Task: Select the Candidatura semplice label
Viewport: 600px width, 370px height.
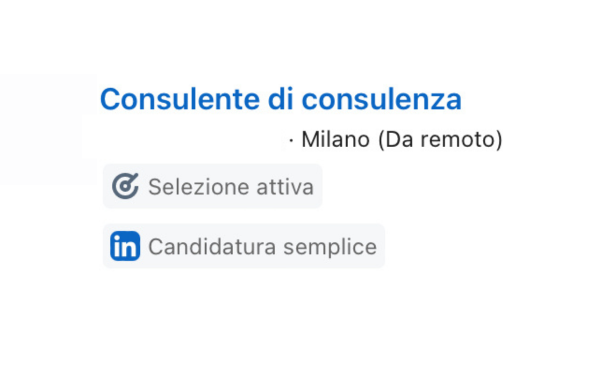Action: click(x=262, y=246)
